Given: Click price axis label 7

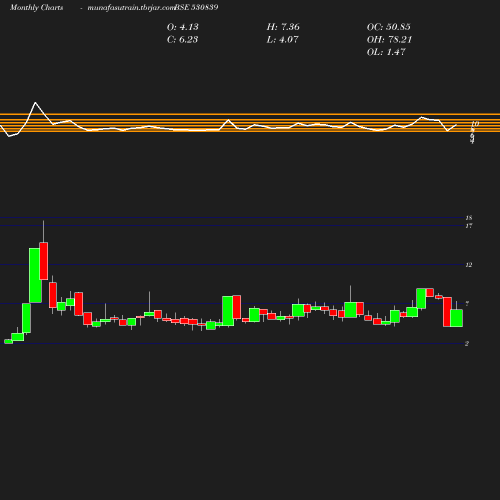Looking at the screenshot, I should point(467,303).
